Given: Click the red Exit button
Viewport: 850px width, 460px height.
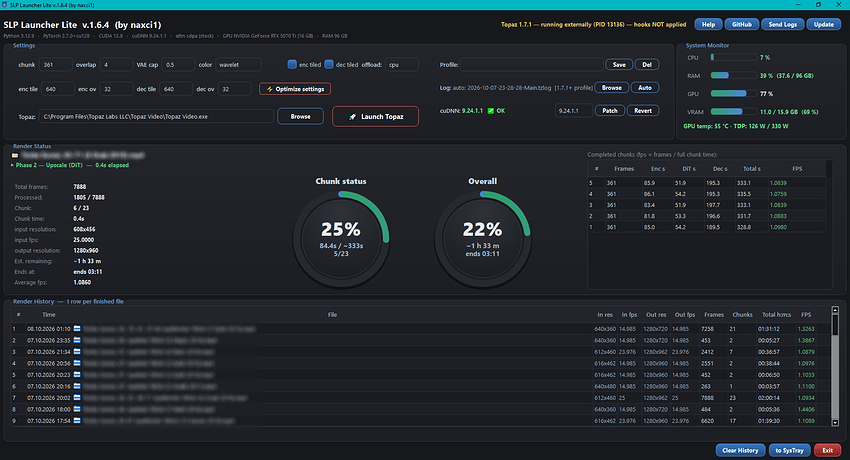Looking at the screenshot, I should (x=827, y=450).
